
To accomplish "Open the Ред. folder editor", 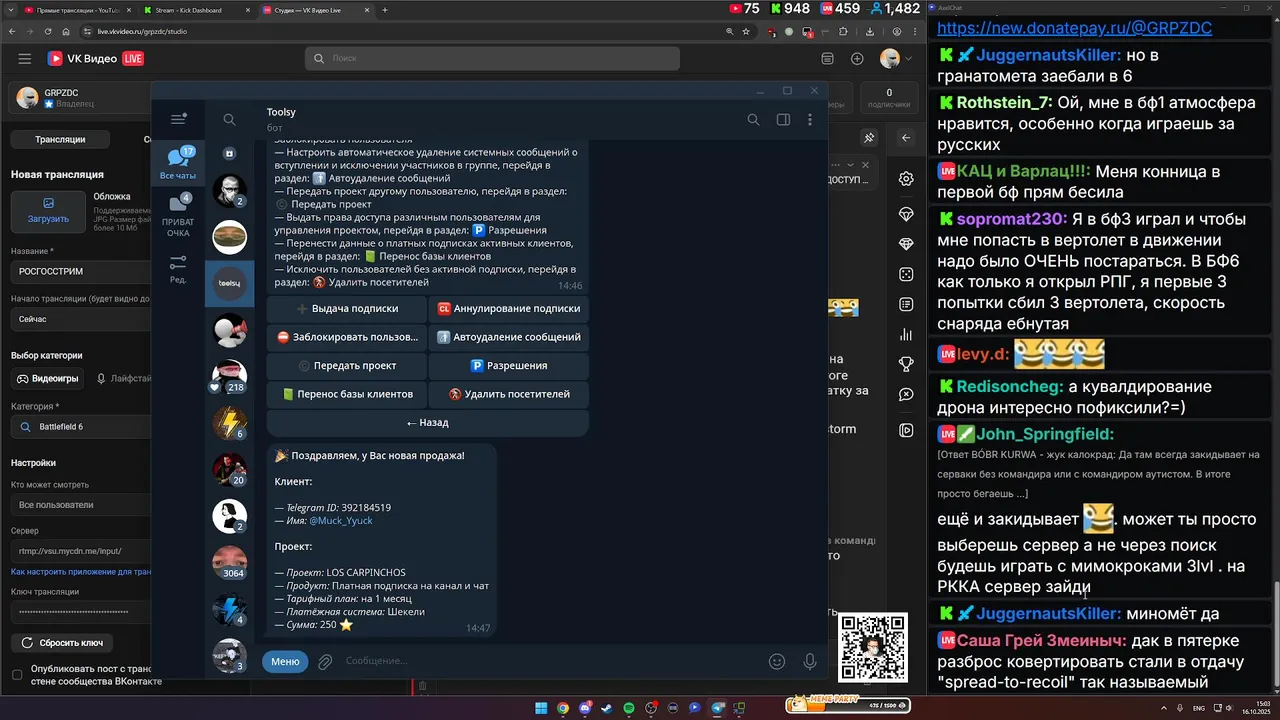I will click(178, 268).
